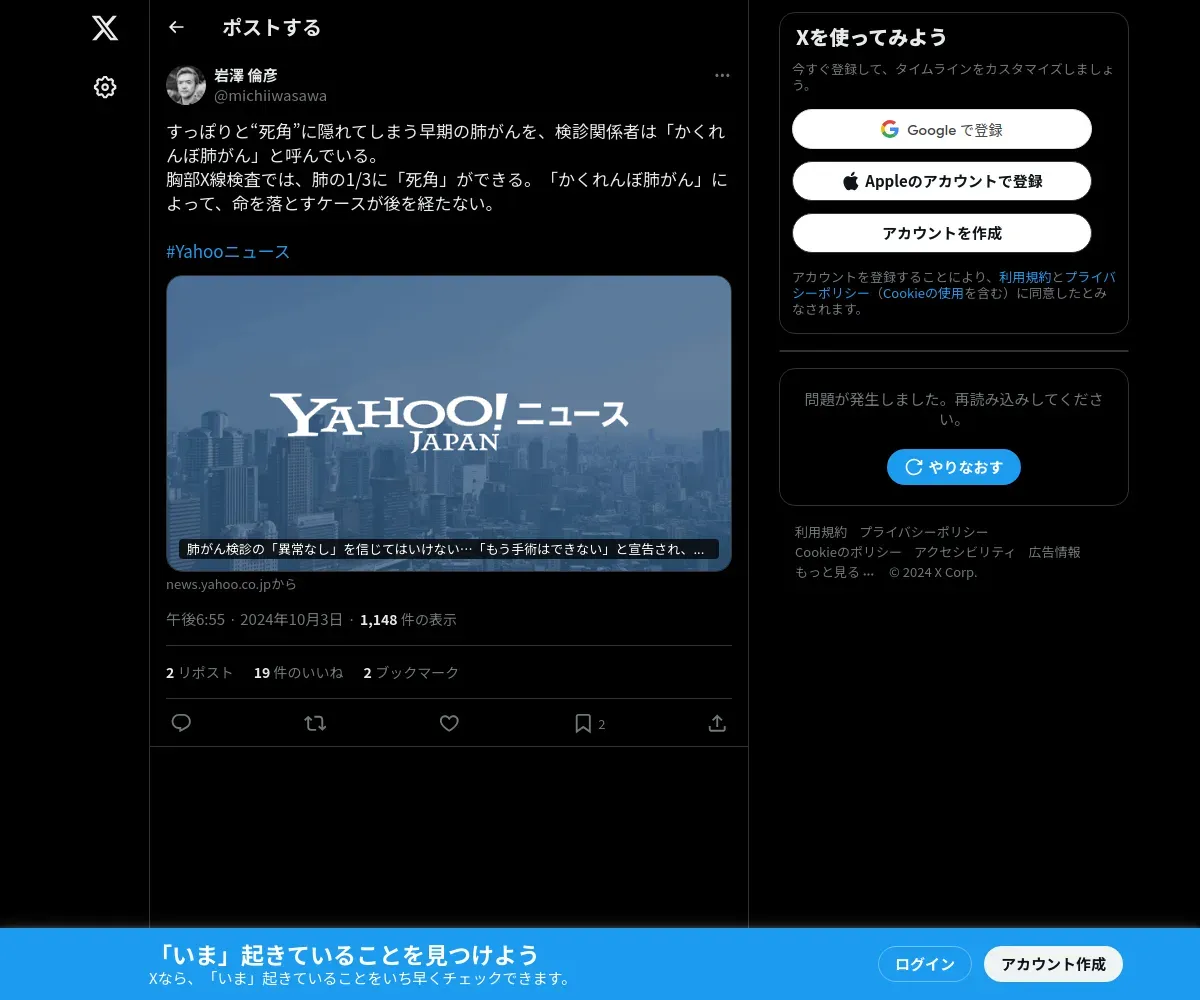Select the link card caption 肺がん検診の「異常なし」

[449, 549]
